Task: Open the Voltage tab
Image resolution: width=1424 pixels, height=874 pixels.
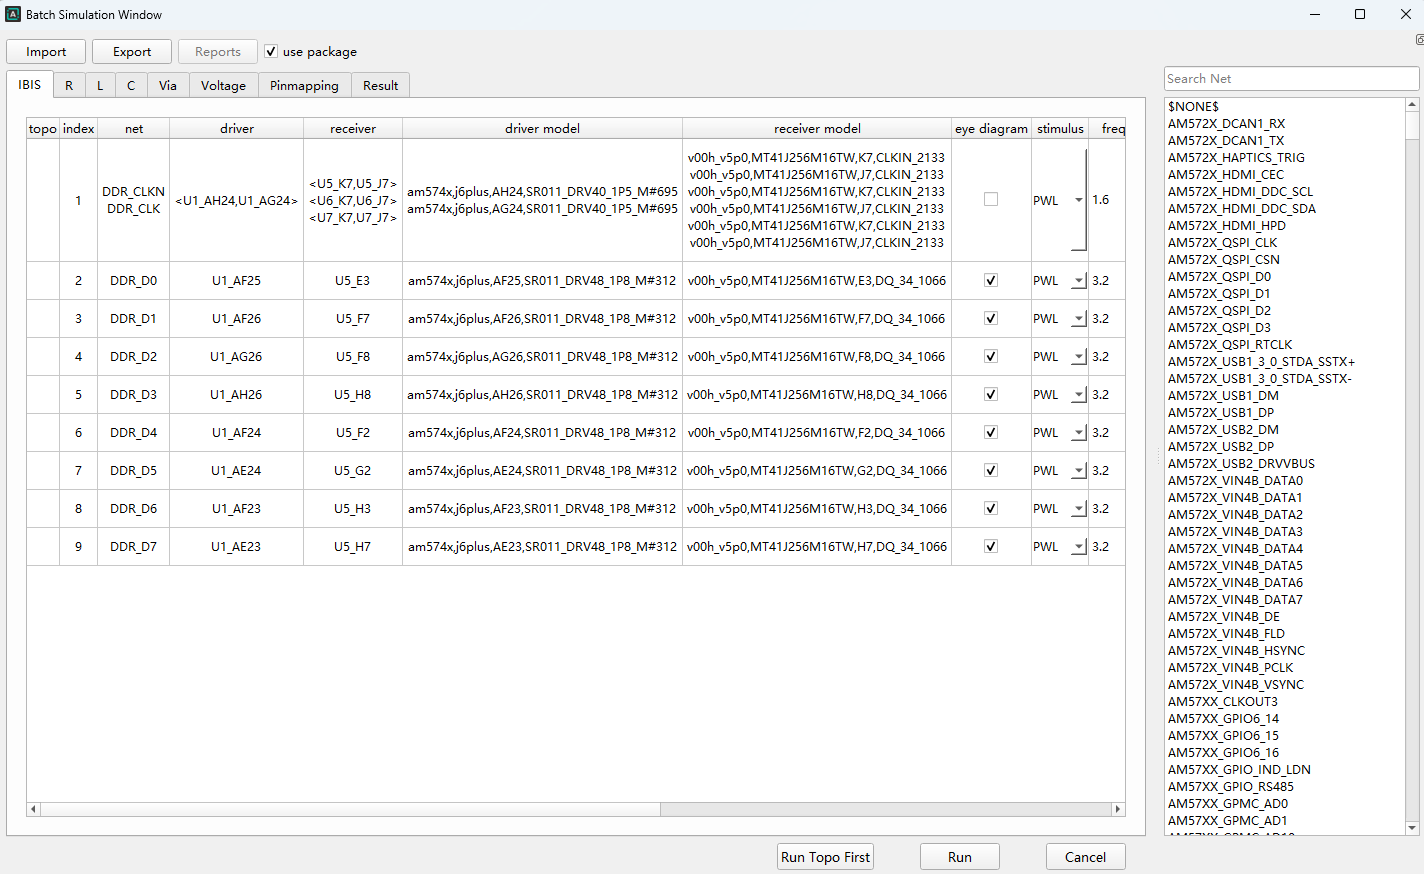Action: [223, 86]
